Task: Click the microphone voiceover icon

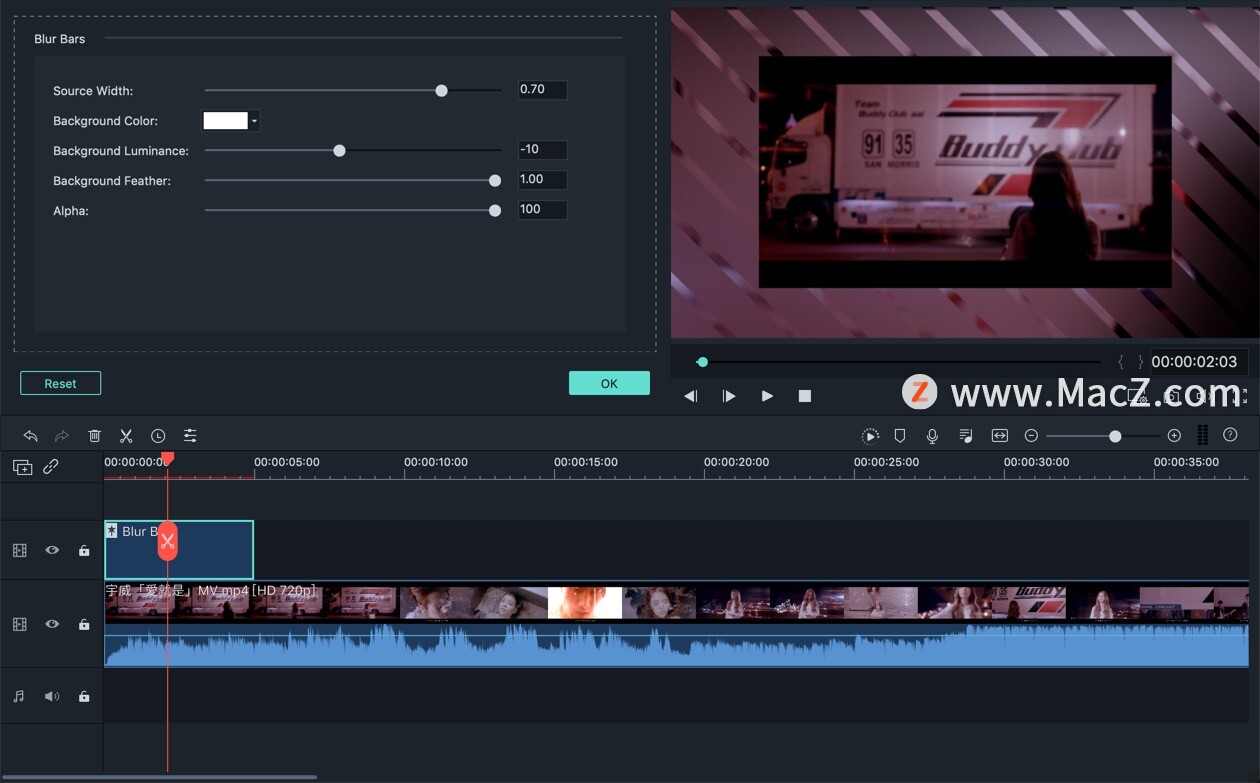Action: point(932,436)
